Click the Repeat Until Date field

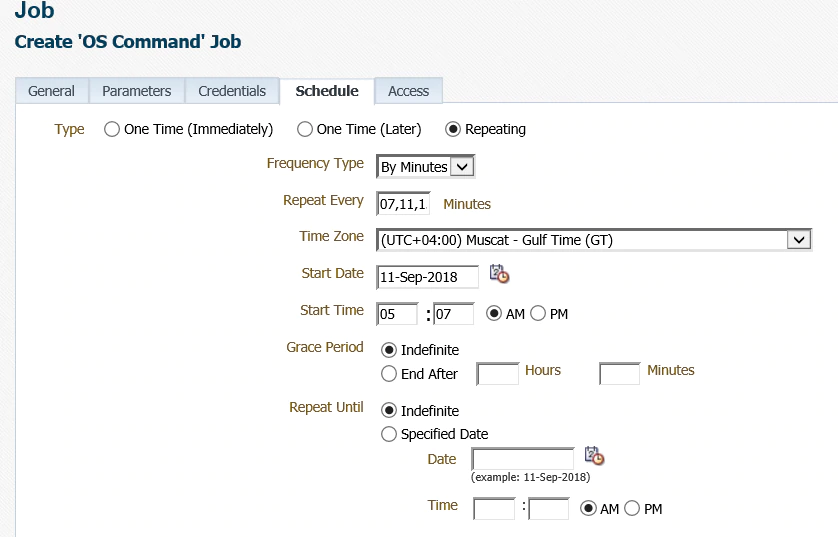tap(523, 460)
